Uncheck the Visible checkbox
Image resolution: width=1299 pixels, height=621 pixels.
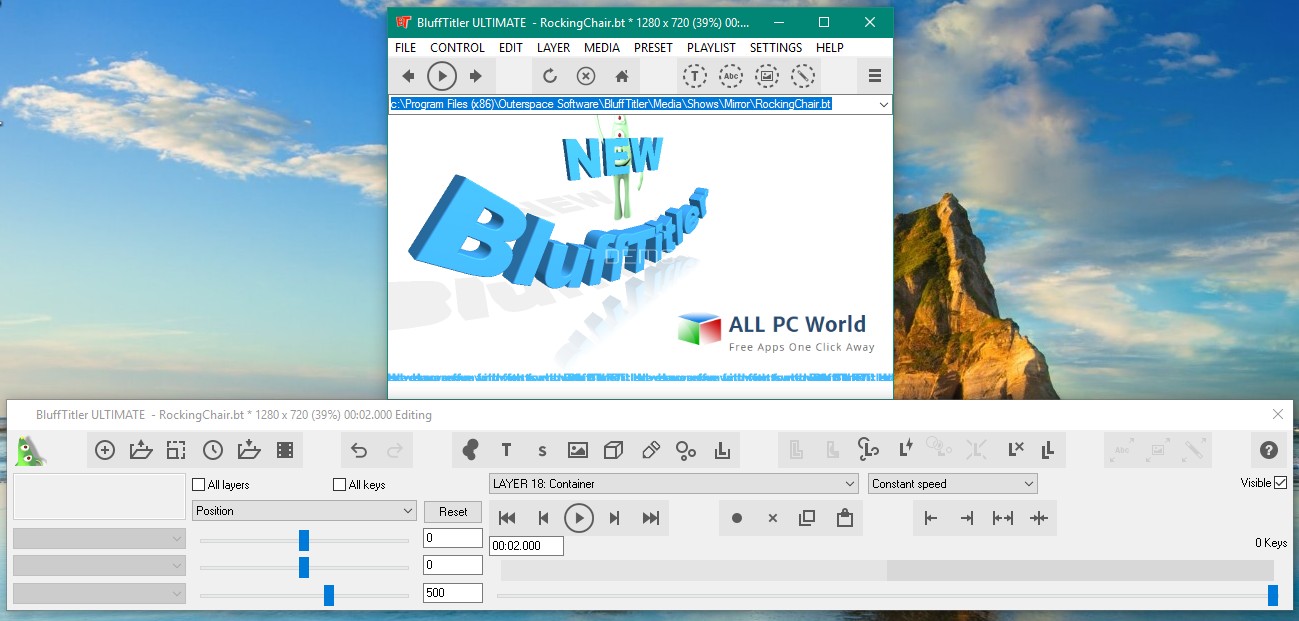point(1280,483)
